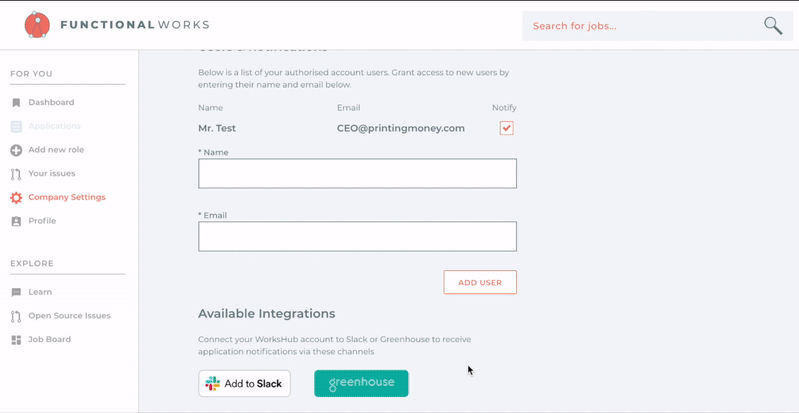The image size is (799, 413).
Task: Uncheck the Notify checkbox for Mr. Test
Action: [506, 128]
